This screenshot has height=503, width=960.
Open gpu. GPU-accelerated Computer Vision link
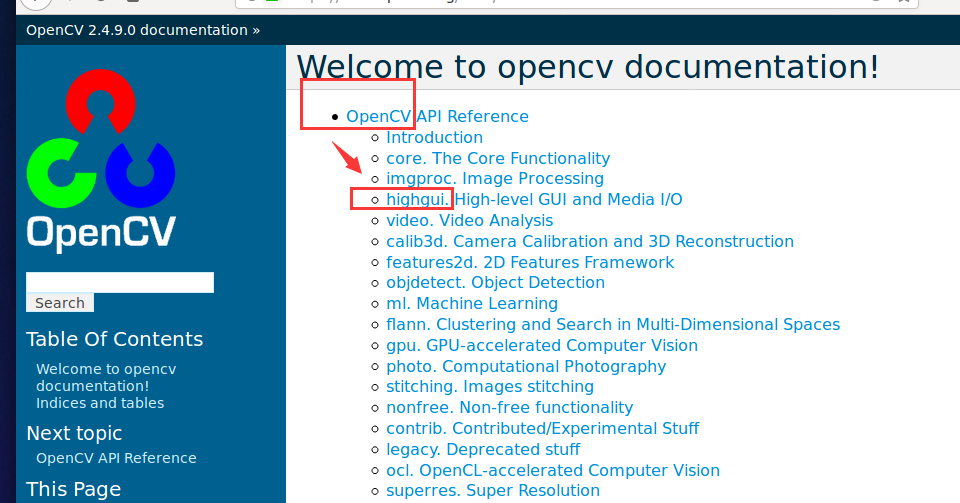click(542, 345)
